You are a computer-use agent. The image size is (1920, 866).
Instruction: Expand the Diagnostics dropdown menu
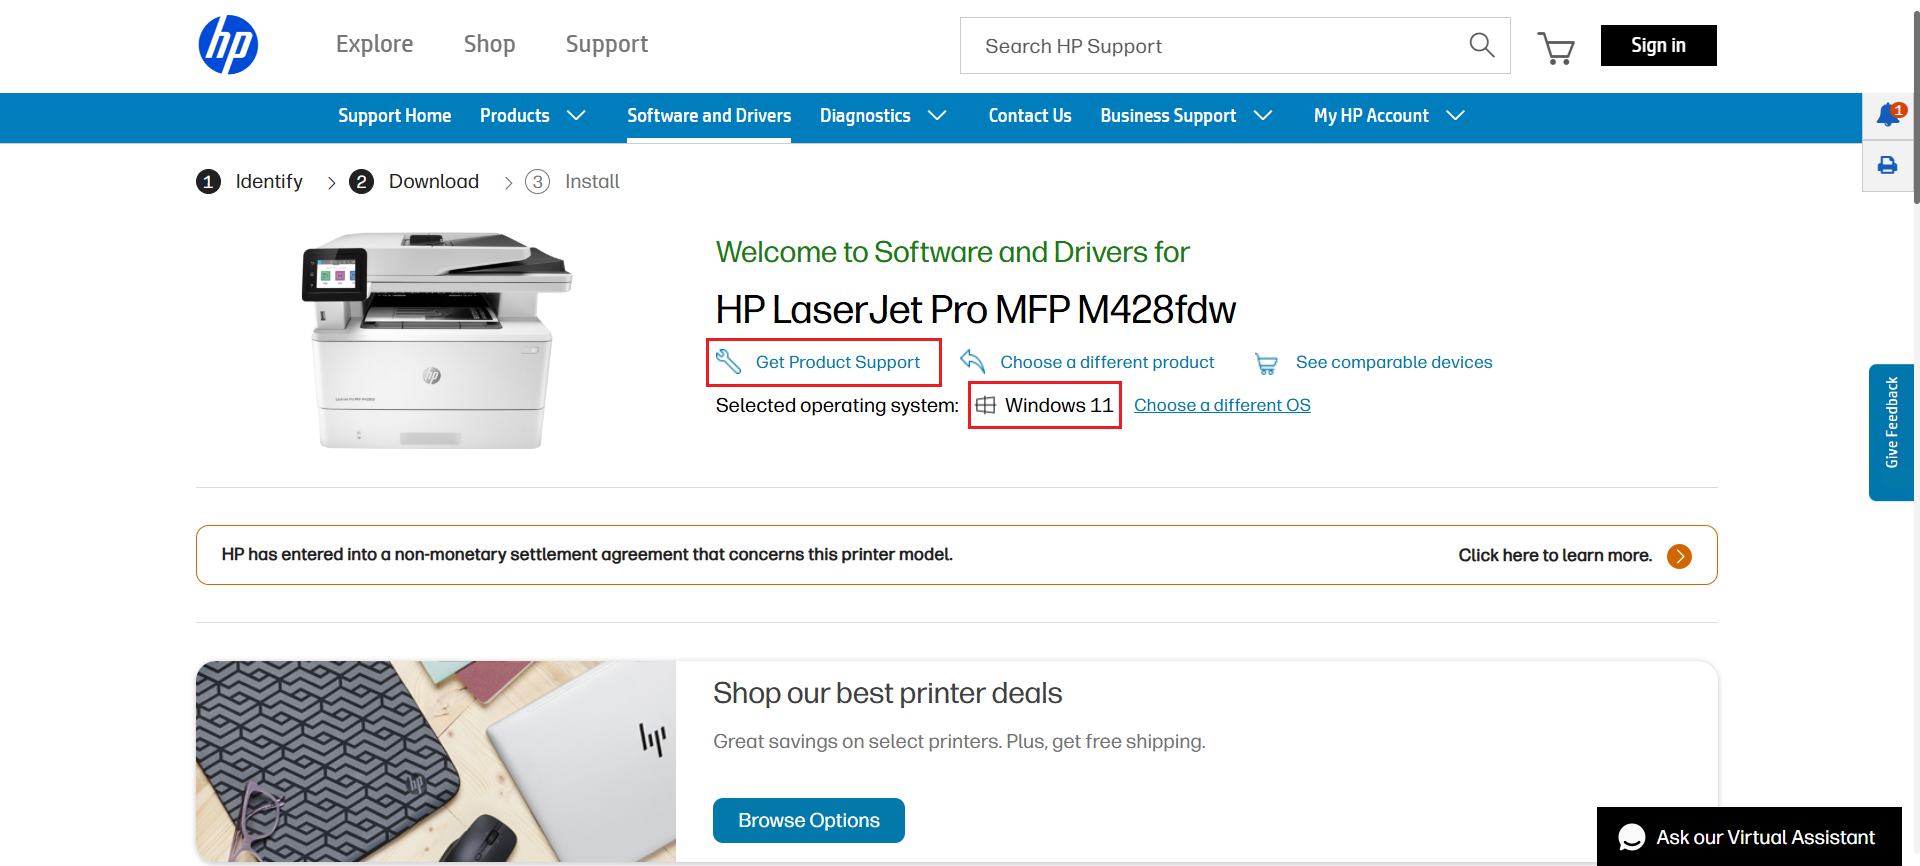[883, 116]
